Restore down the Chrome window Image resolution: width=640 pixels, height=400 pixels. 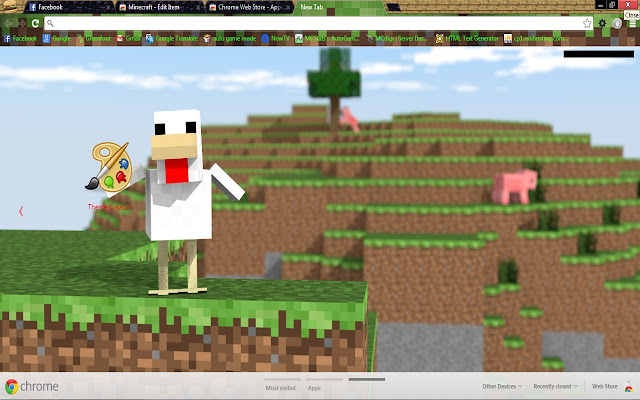click(x=612, y=4)
